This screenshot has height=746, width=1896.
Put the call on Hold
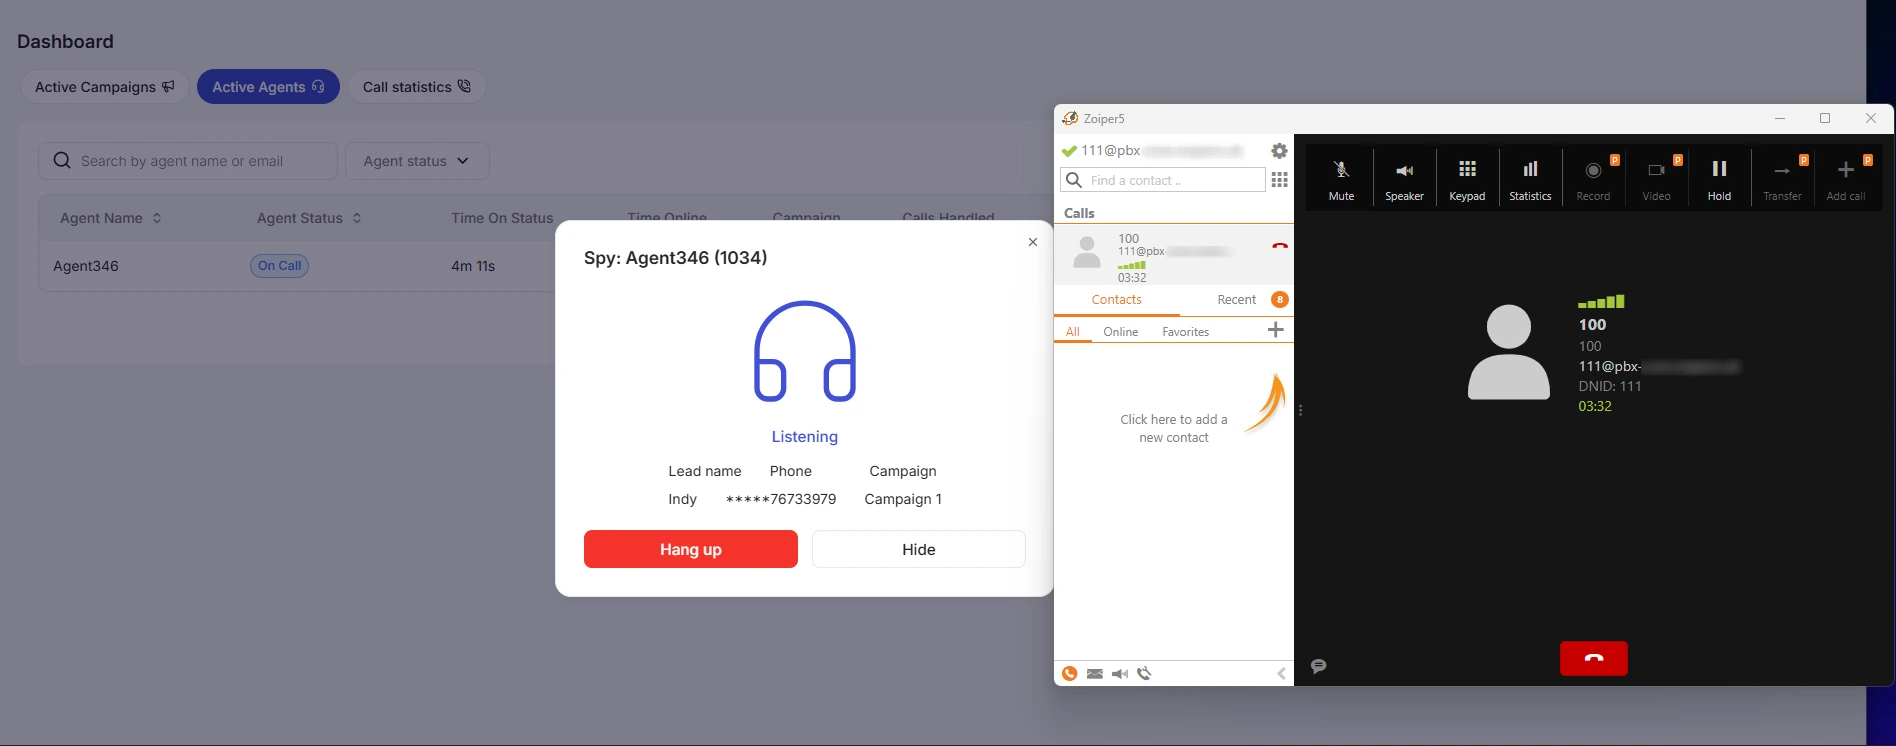[1719, 178]
